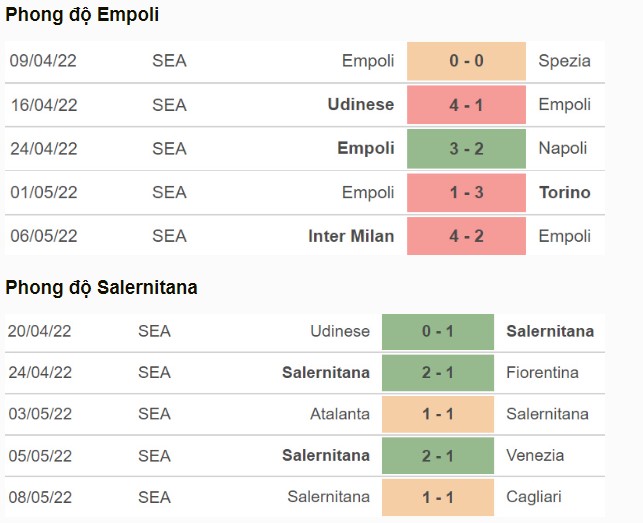
Task: Select the 4 - 2 Inter Milan score
Action: click(466, 236)
